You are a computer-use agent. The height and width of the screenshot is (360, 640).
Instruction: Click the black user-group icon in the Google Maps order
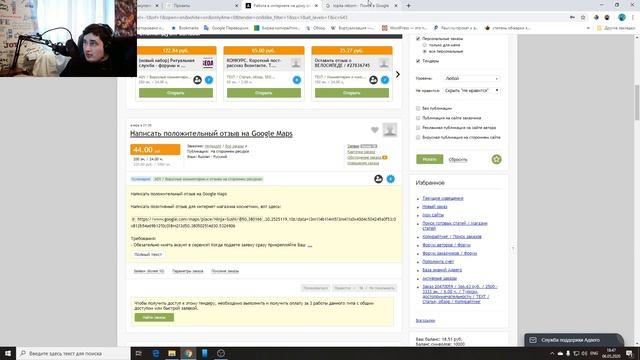(378, 179)
